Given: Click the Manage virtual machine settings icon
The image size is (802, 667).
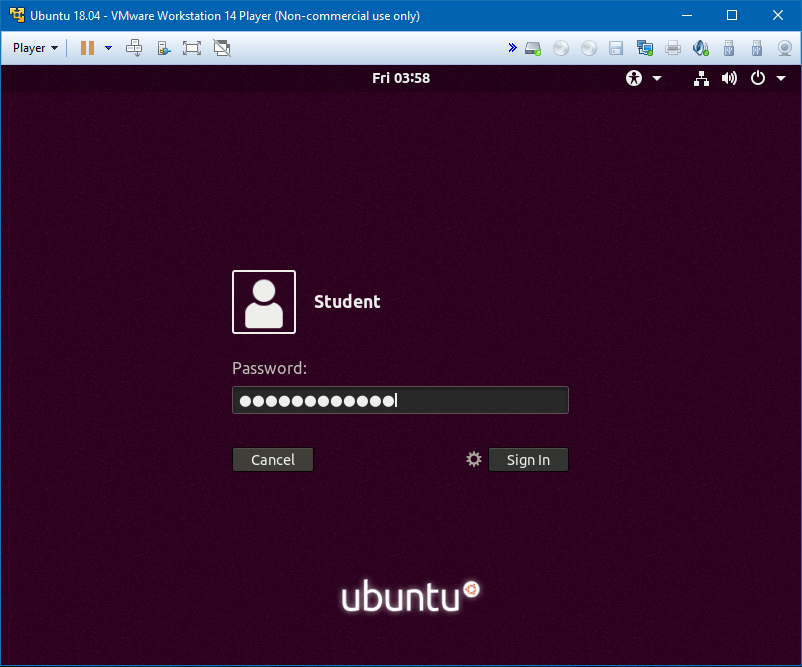Looking at the screenshot, I should (164, 48).
